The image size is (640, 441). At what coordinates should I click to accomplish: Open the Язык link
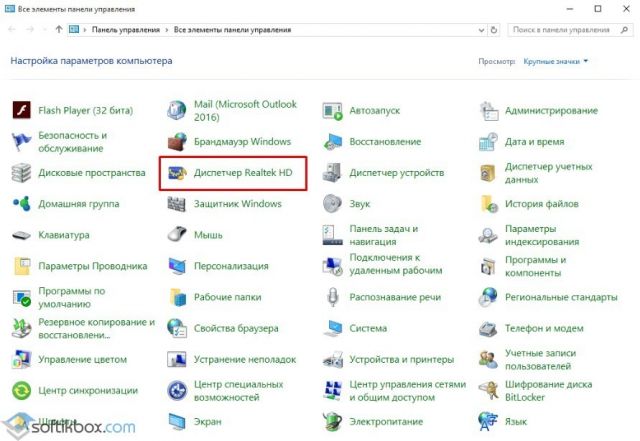(516, 421)
